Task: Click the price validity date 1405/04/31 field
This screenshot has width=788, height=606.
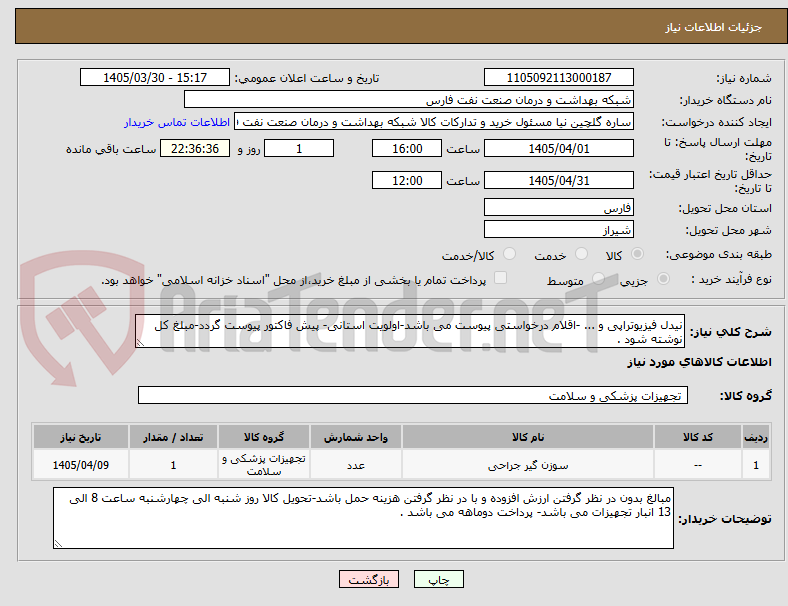Action: point(559,180)
